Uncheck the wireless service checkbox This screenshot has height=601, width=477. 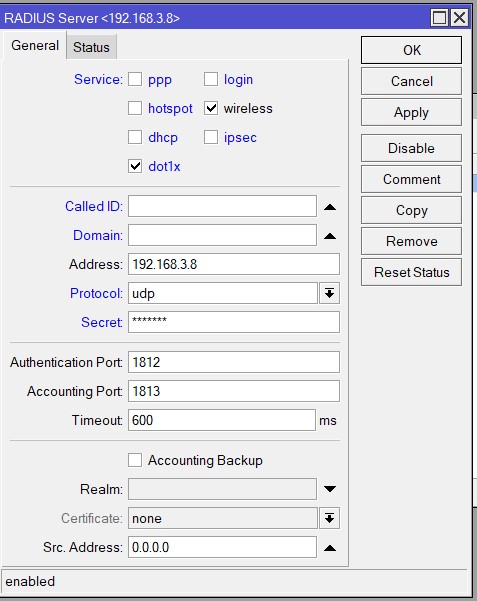[211, 108]
